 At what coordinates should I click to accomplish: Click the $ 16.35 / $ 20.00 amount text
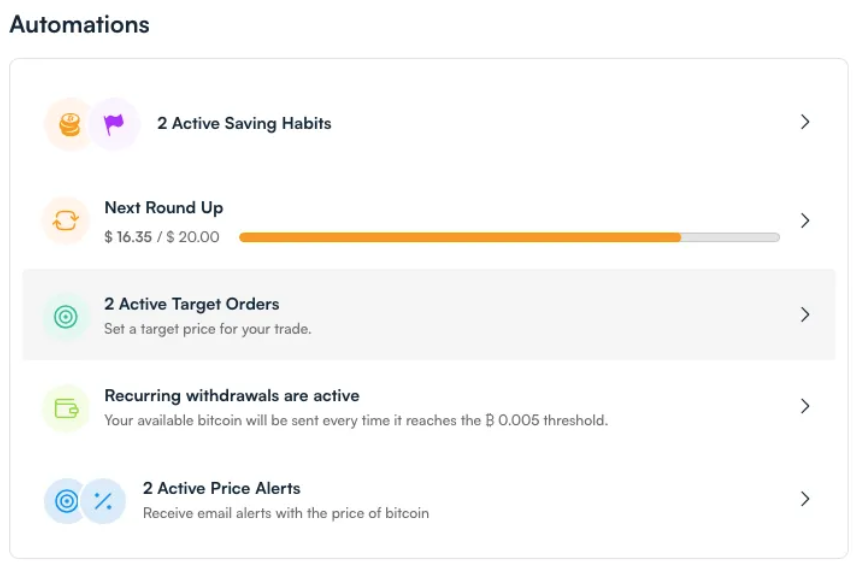[x=162, y=237]
